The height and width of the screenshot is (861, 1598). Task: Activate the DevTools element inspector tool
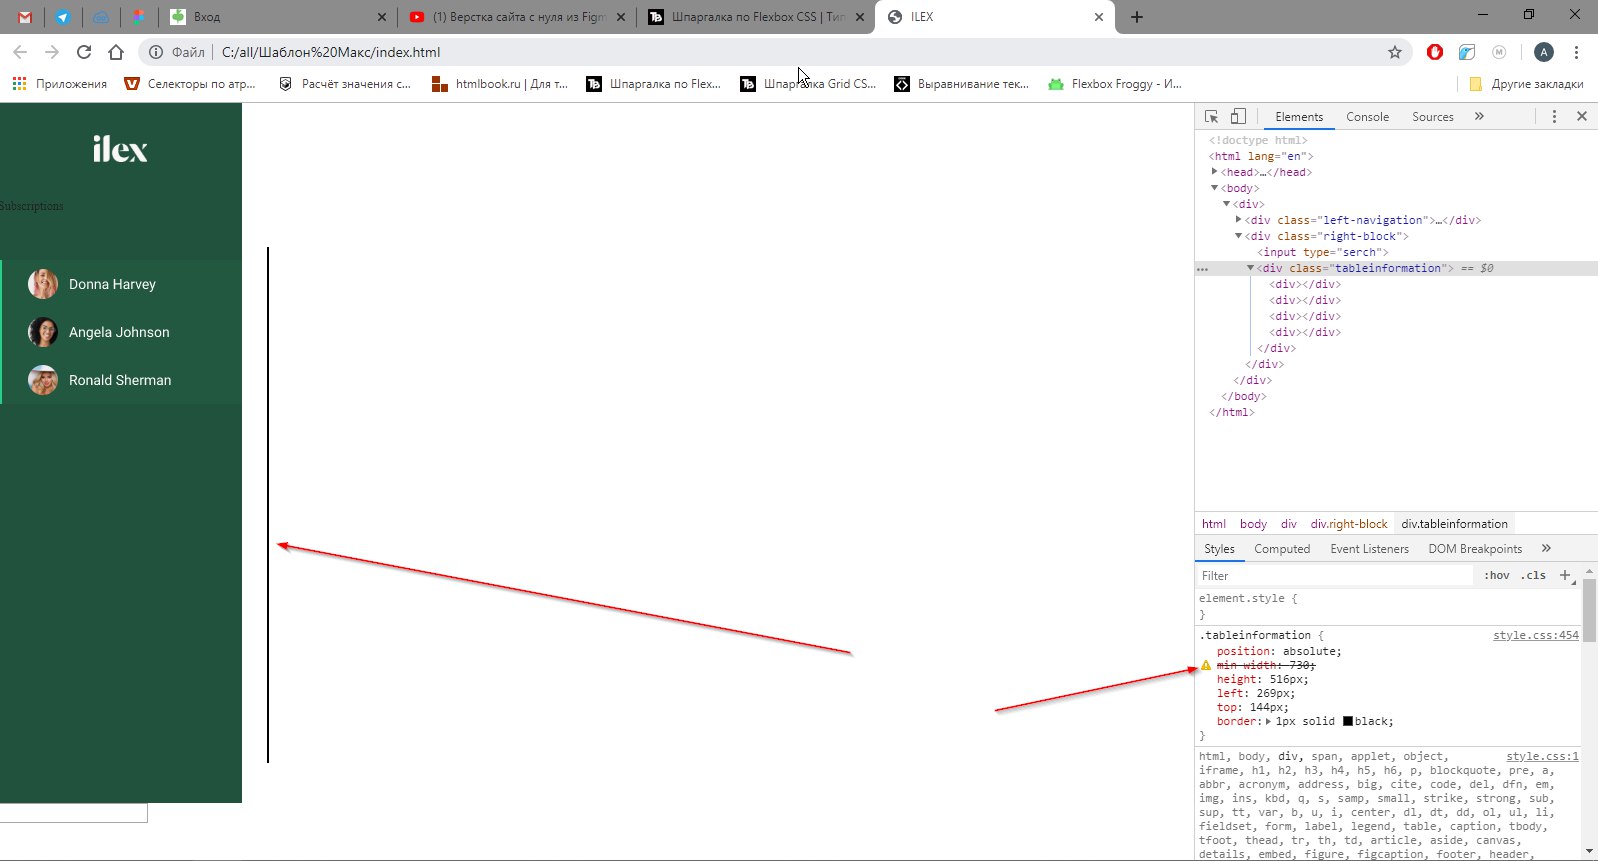(x=1211, y=117)
